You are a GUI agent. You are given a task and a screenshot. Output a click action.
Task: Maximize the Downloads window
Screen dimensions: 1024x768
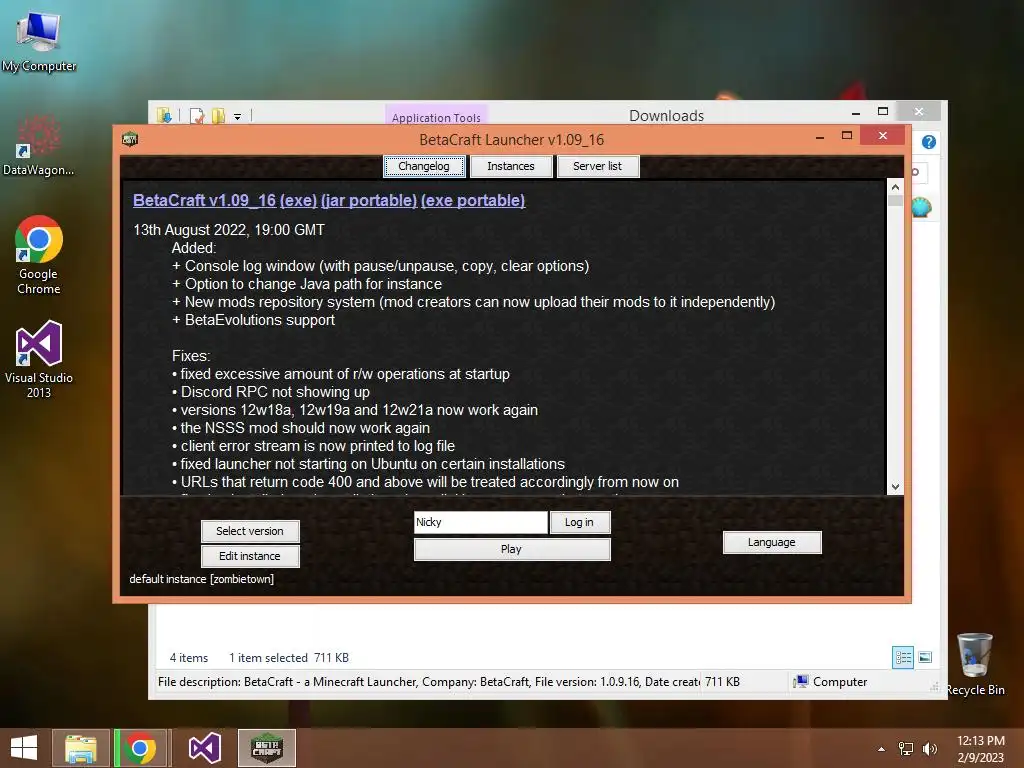point(883,112)
